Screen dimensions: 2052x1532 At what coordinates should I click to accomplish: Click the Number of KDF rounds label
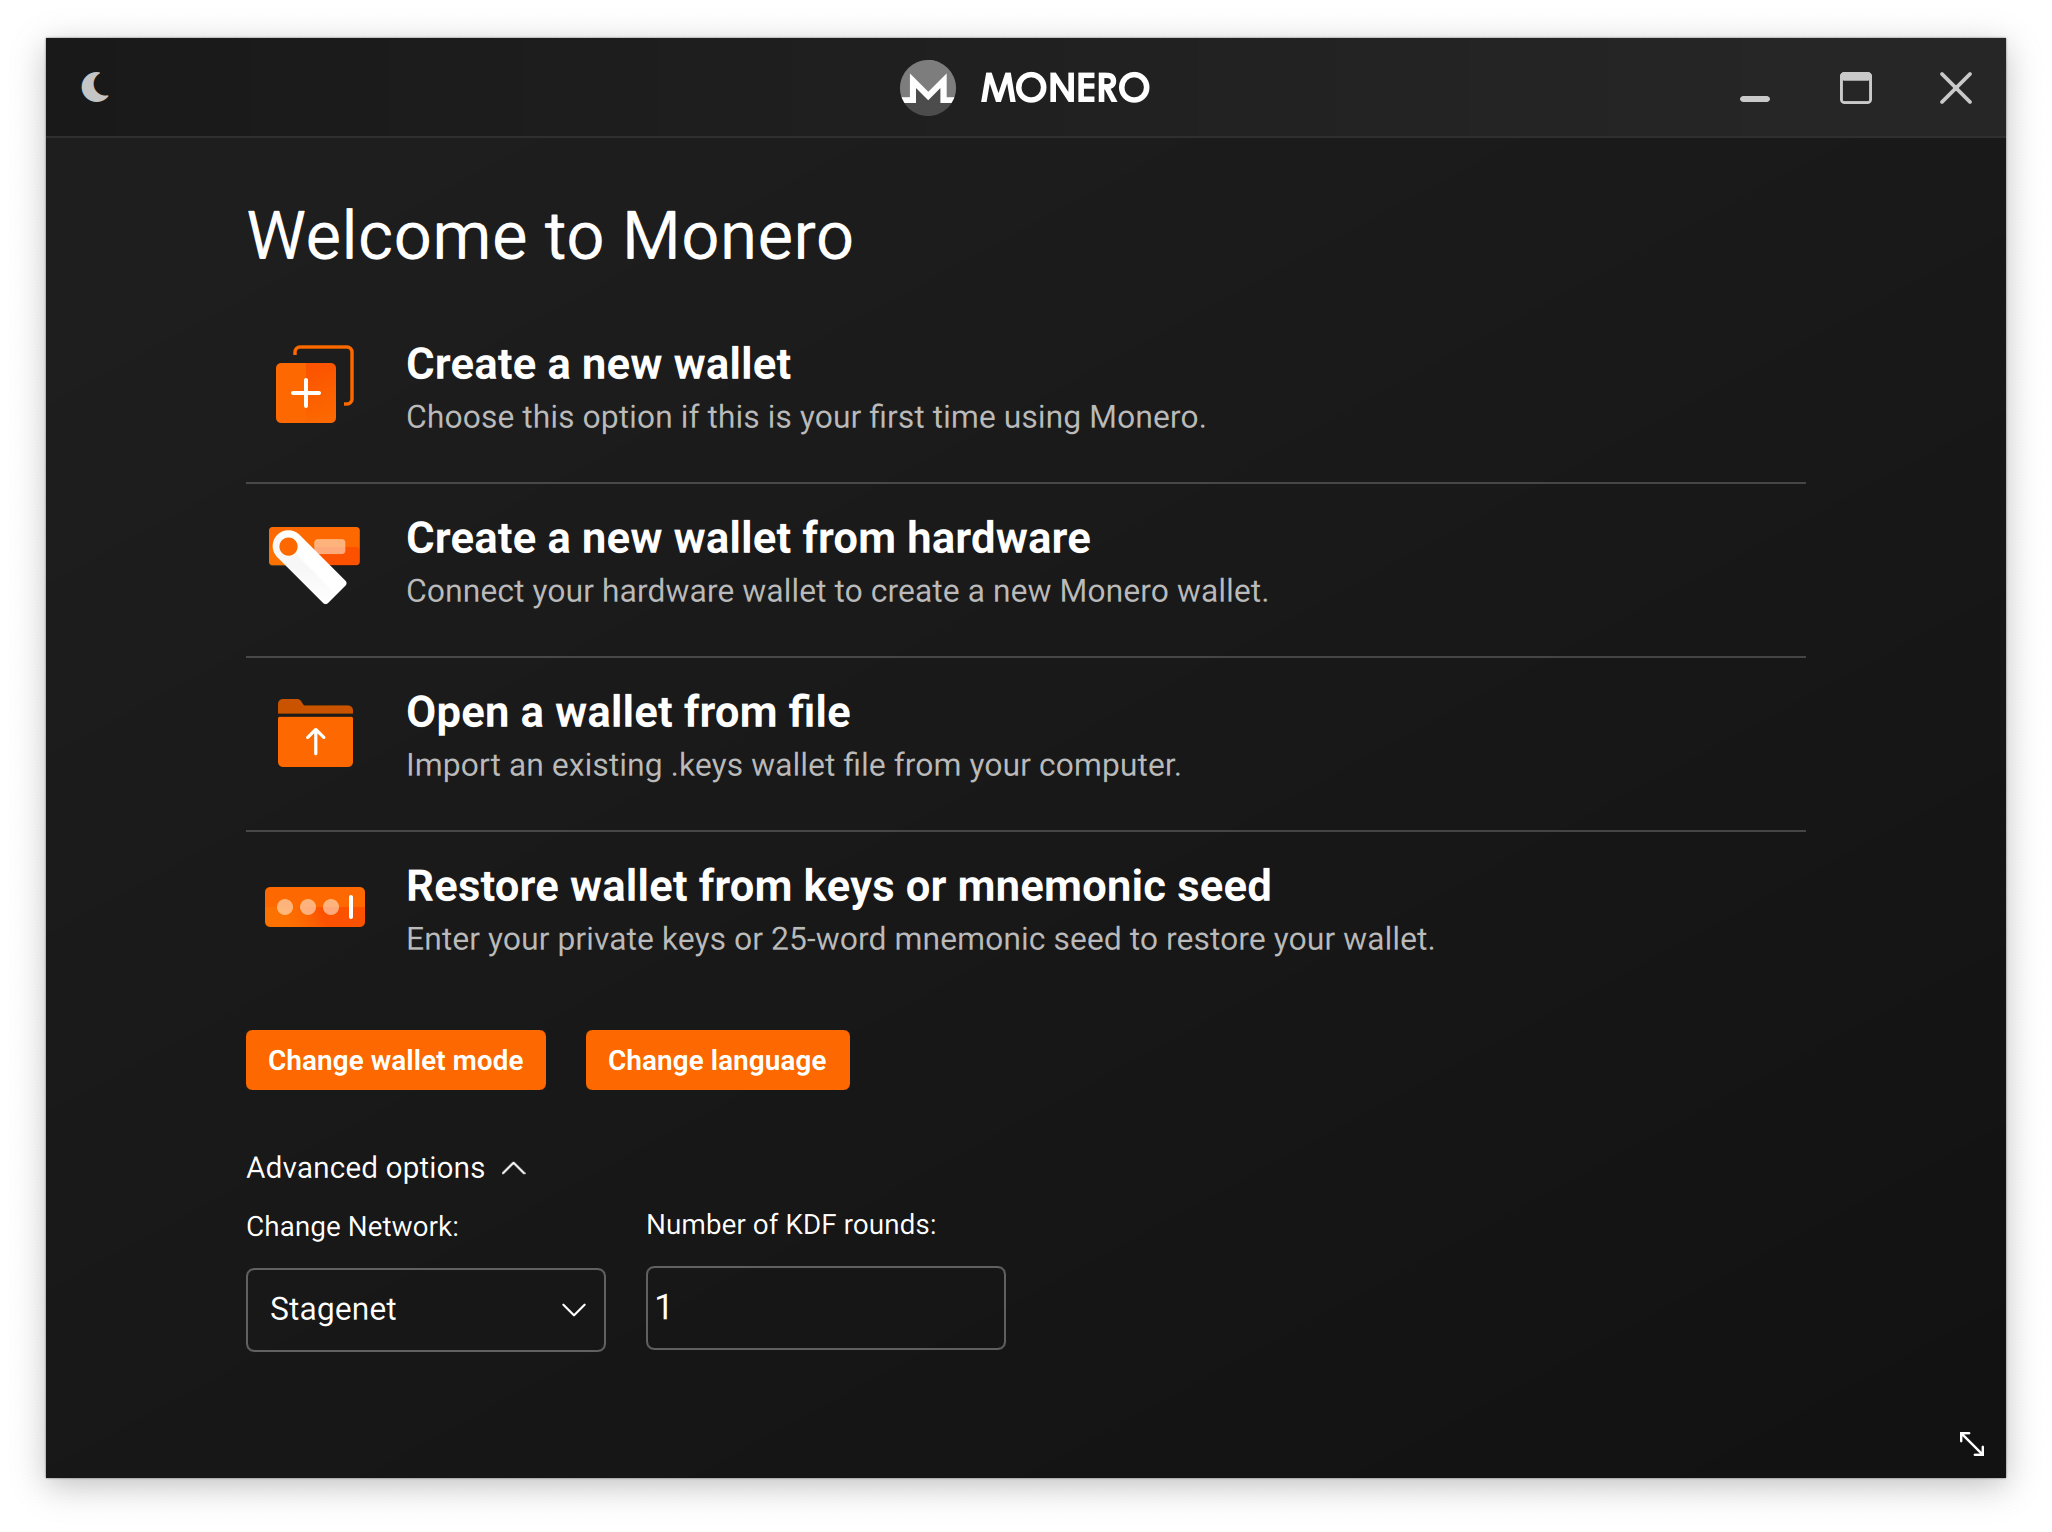pos(792,1224)
